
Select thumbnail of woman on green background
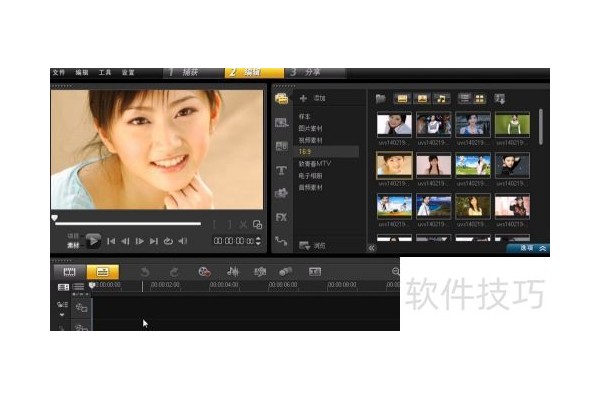click(512, 124)
